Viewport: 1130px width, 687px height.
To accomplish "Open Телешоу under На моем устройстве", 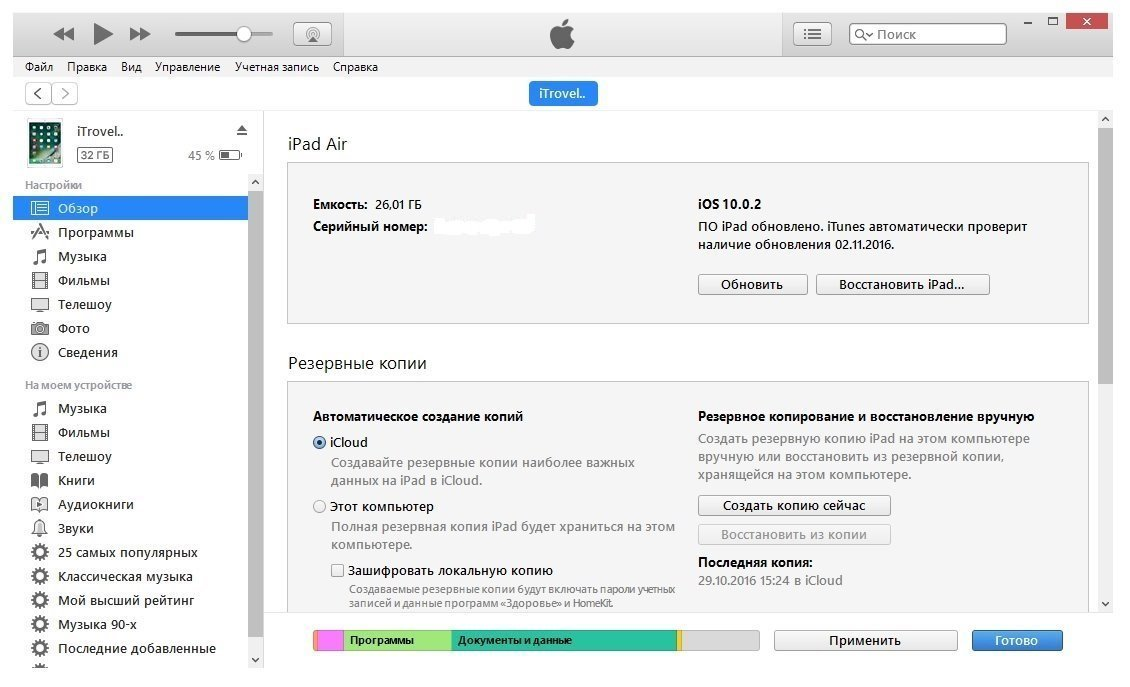I will click(x=130, y=456).
